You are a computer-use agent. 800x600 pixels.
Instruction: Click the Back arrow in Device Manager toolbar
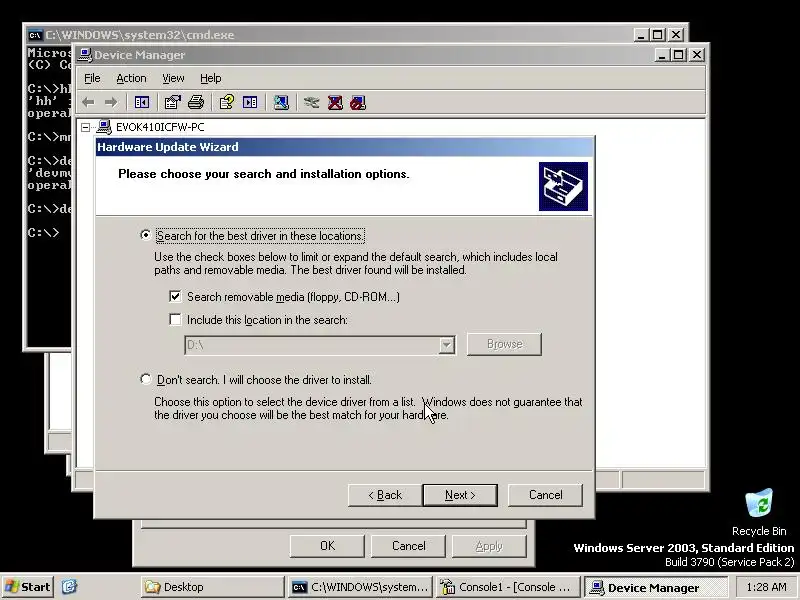[x=88, y=103]
